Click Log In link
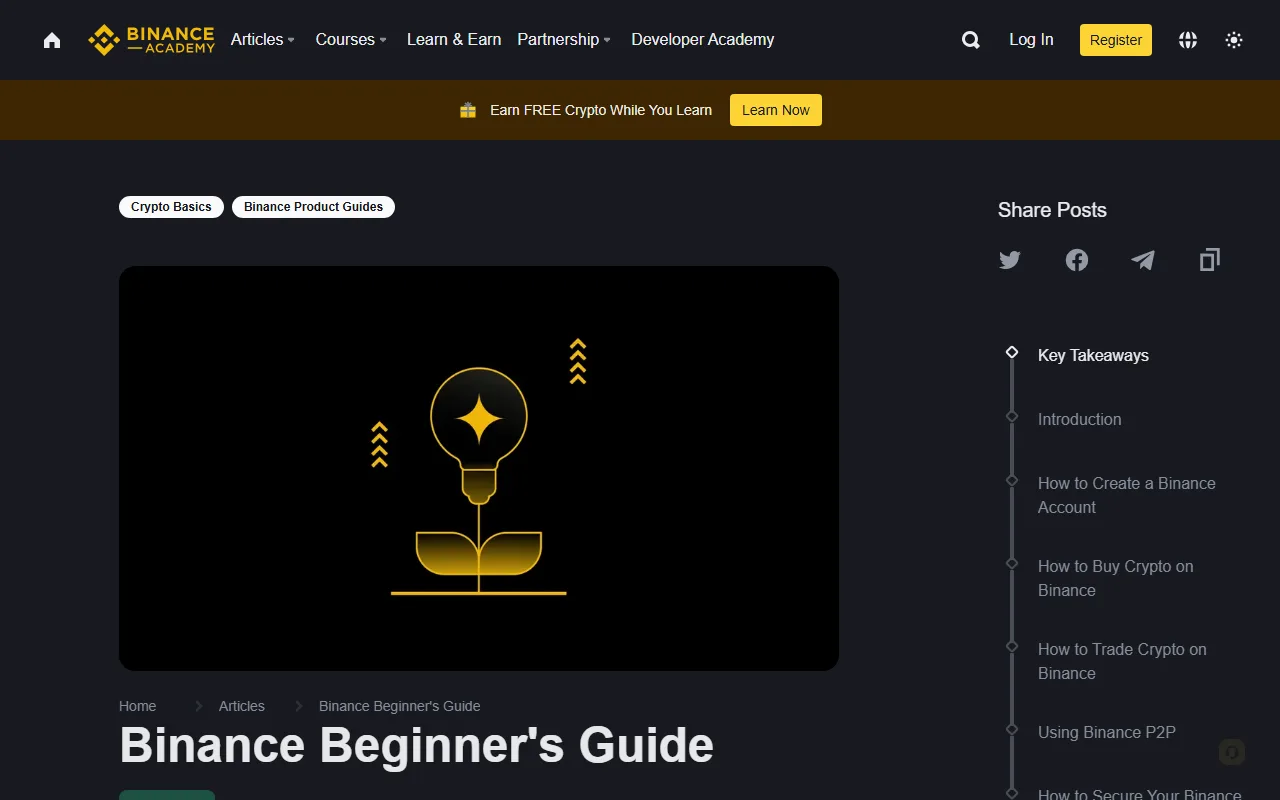Viewport: 1280px width, 800px height. pyautogui.click(x=1031, y=40)
